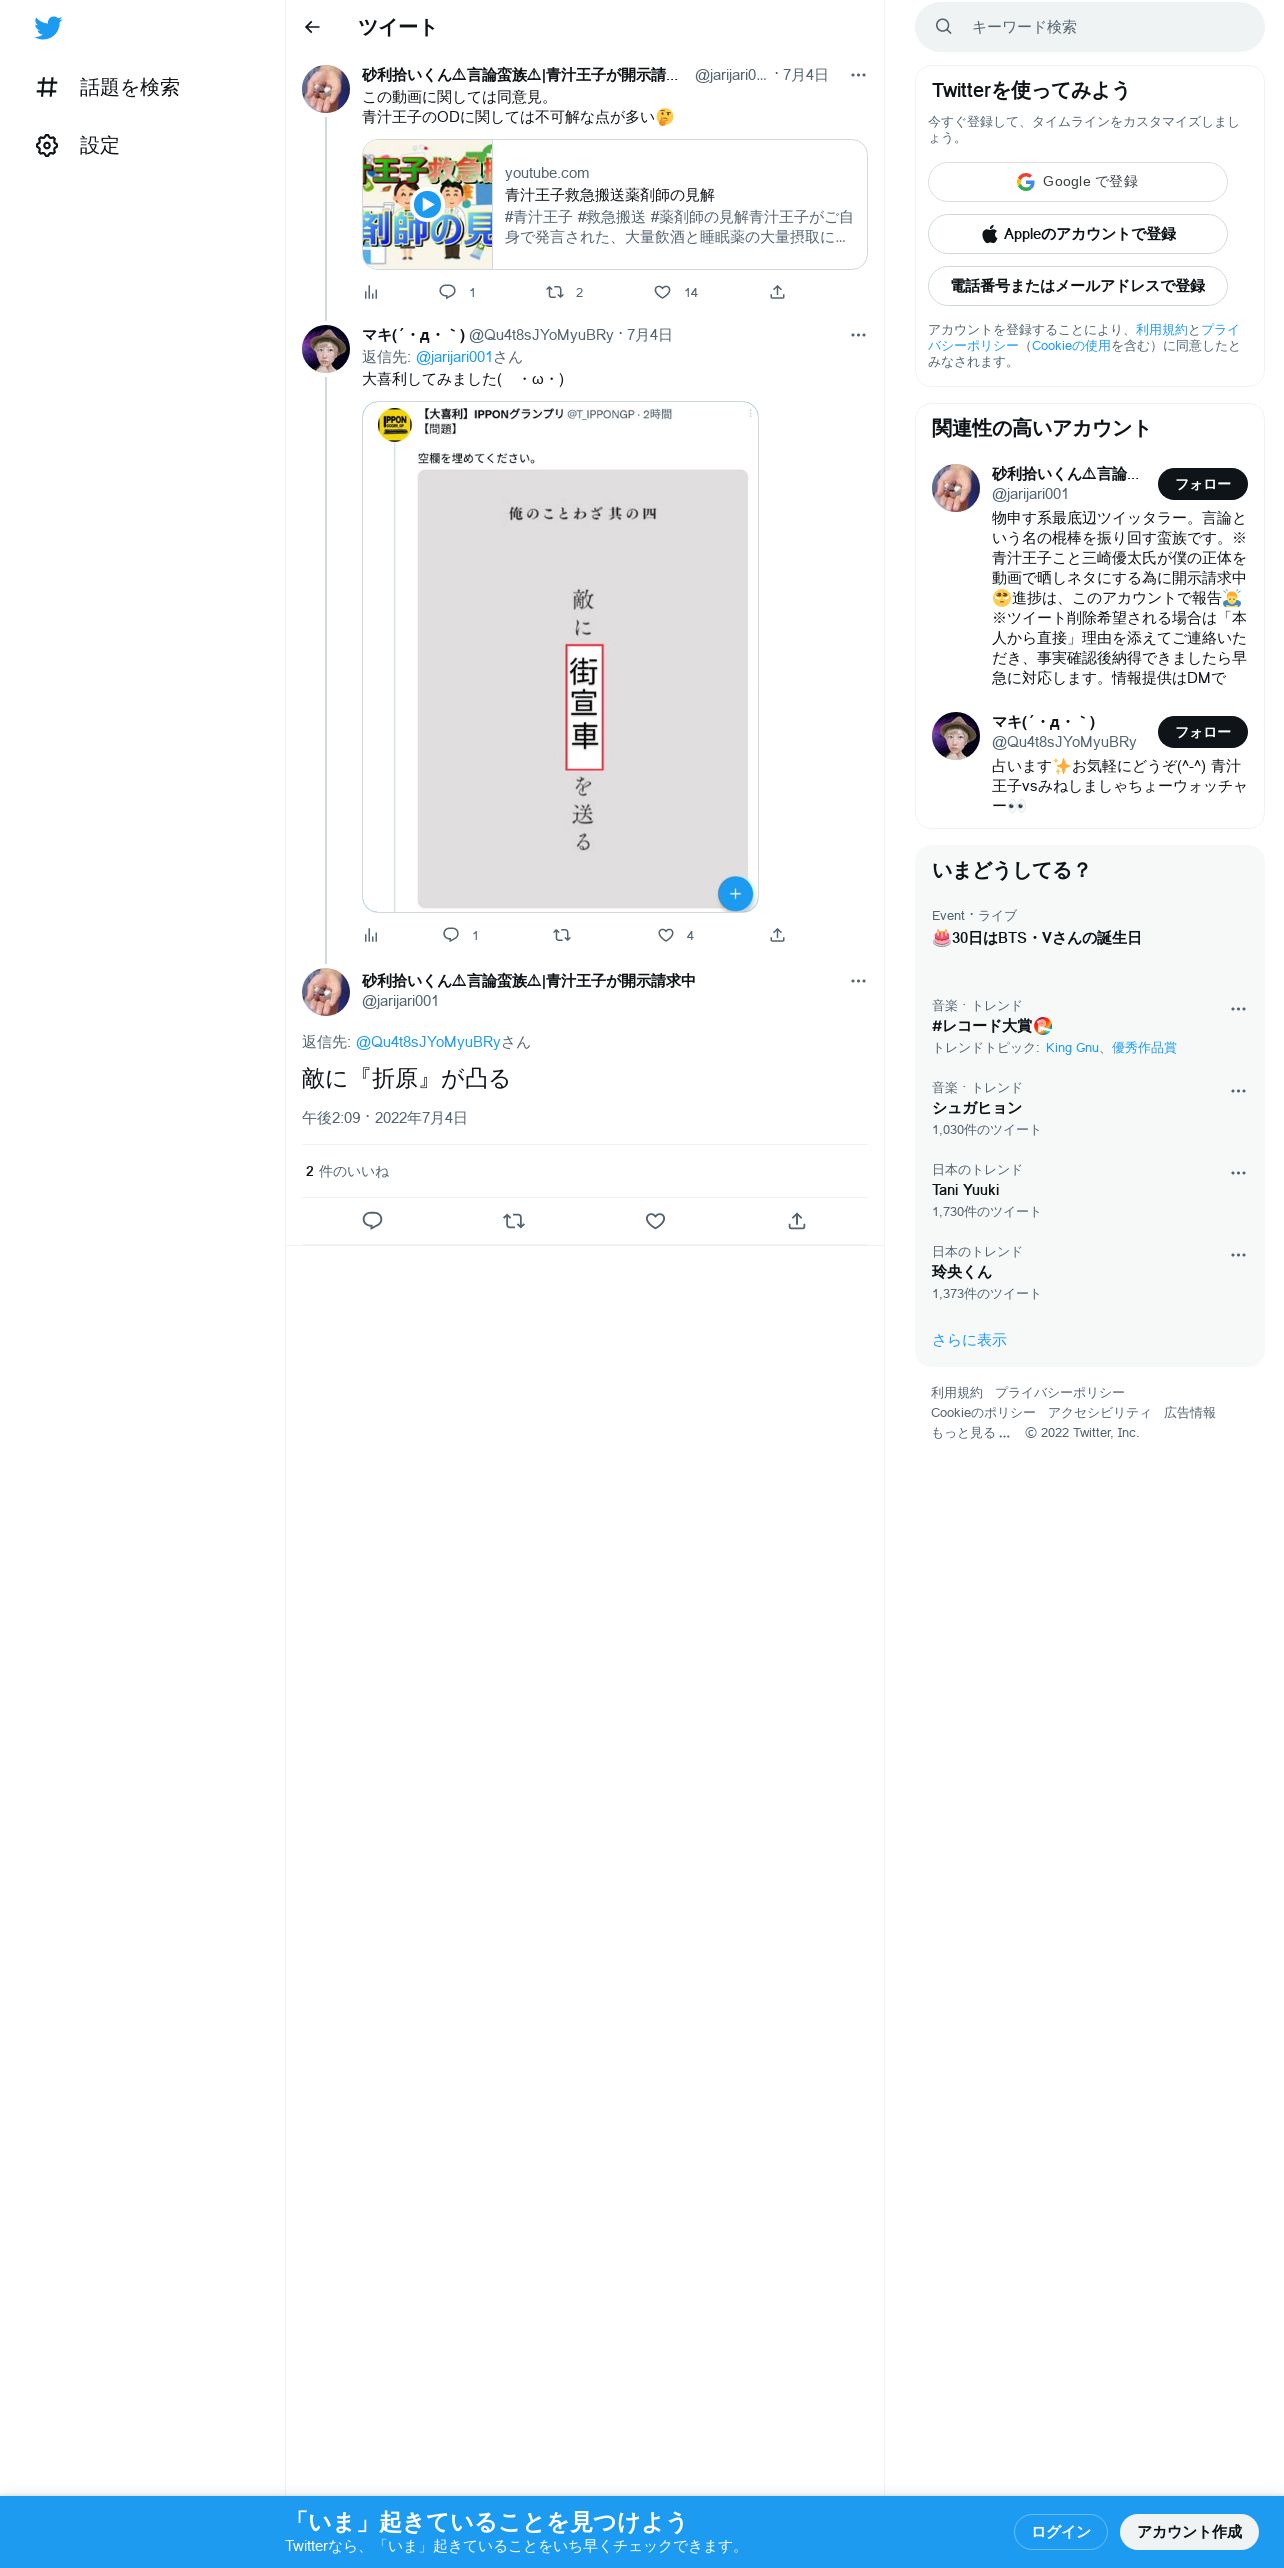This screenshot has height=2568, width=1284.
Task: Click the Twitter bird logo
Action: coord(48,28)
